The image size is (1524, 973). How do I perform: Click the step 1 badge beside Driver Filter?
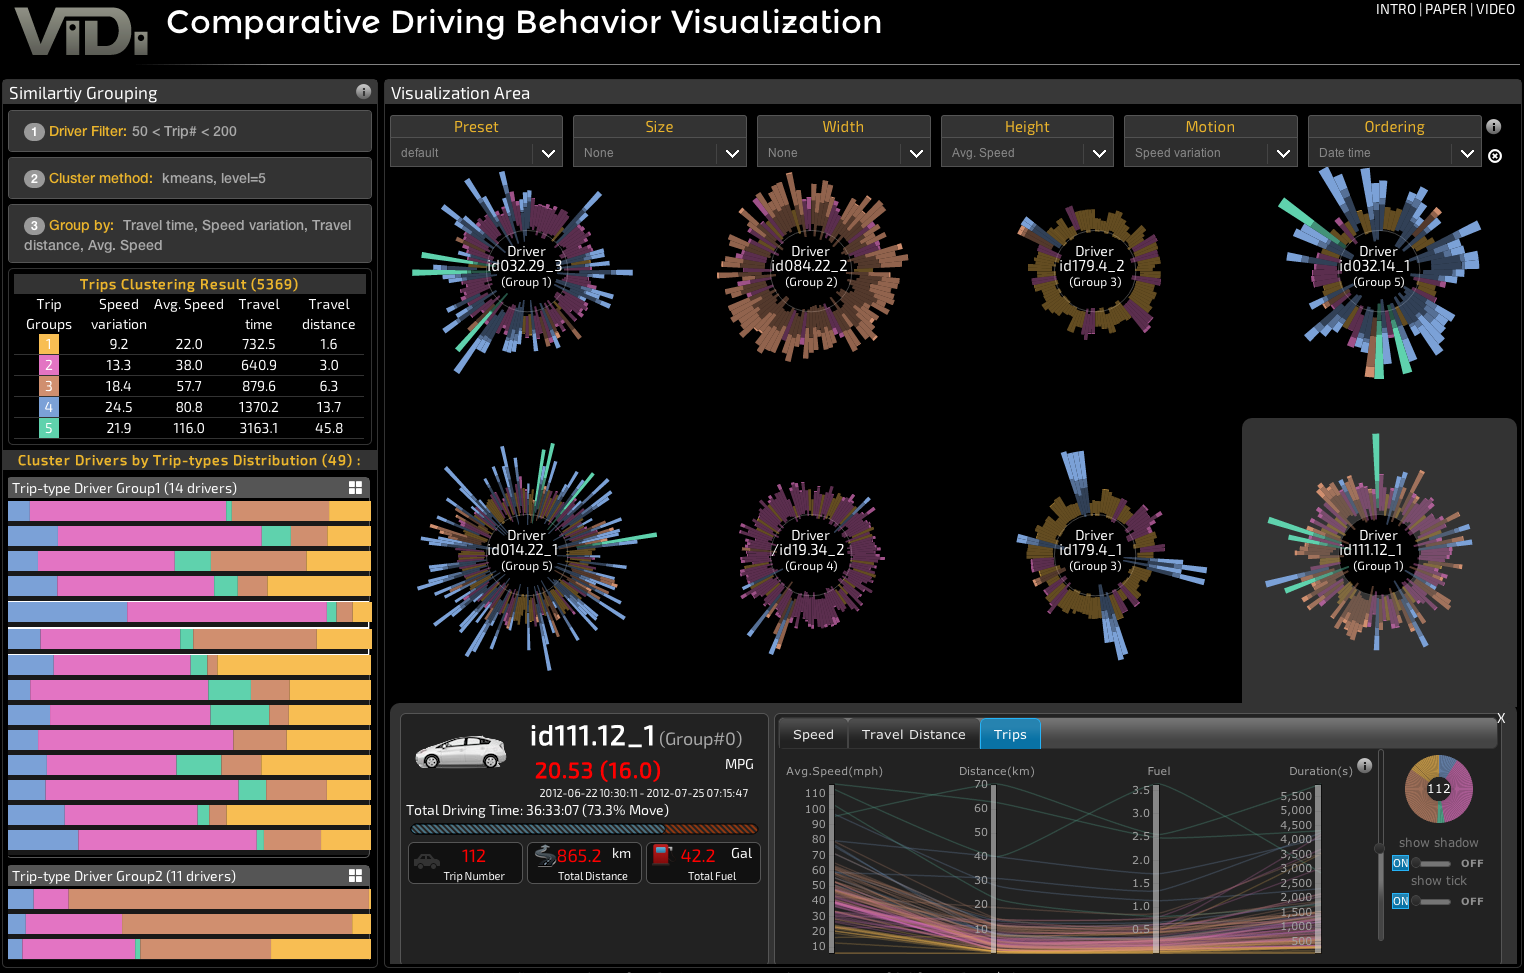(x=34, y=132)
